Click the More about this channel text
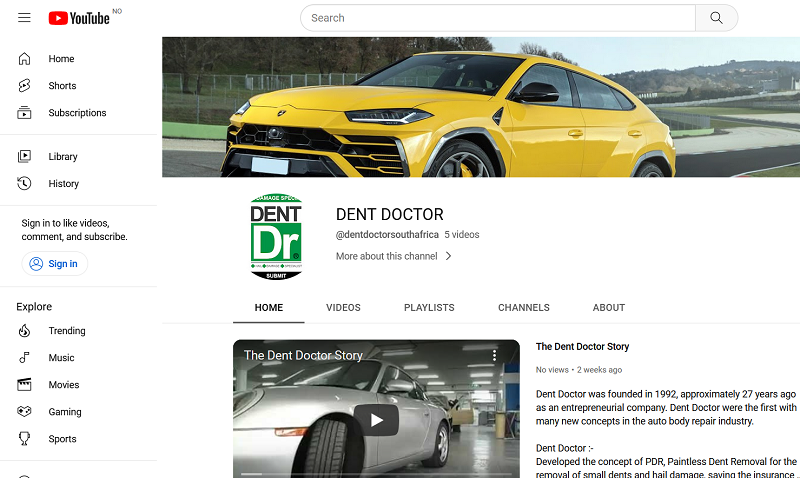This screenshot has height=478, width=800. coord(386,256)
